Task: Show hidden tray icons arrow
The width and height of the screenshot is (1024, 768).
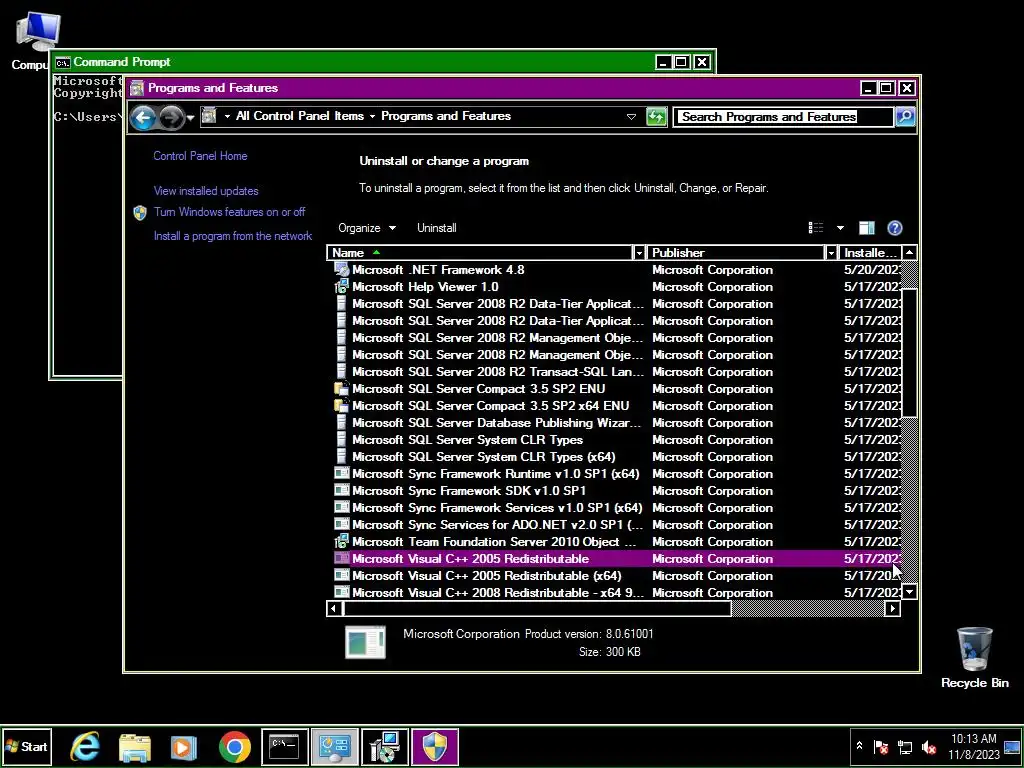Action: click(859, 746)
